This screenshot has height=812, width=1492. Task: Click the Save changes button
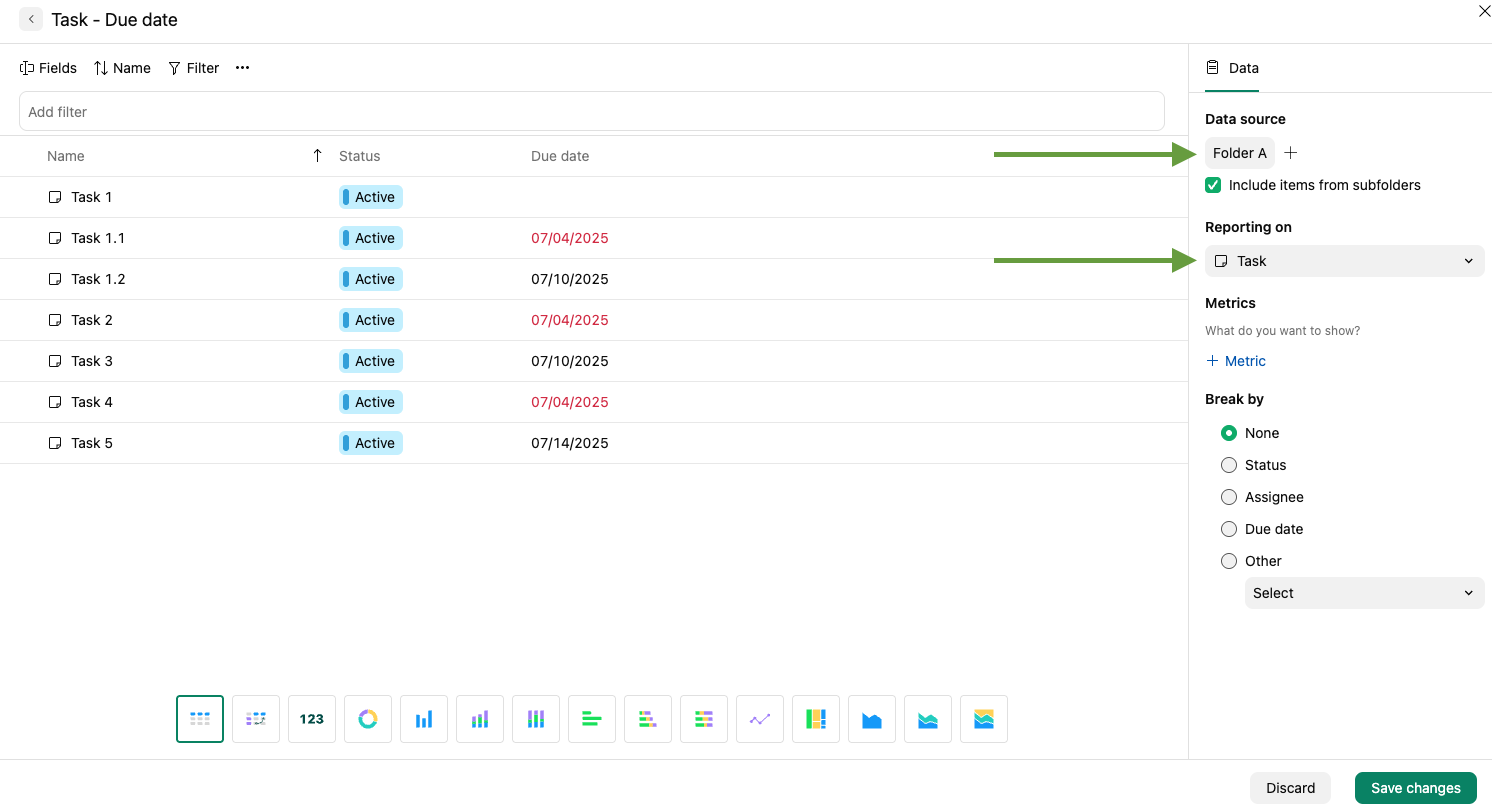[x=1415, y=788]
